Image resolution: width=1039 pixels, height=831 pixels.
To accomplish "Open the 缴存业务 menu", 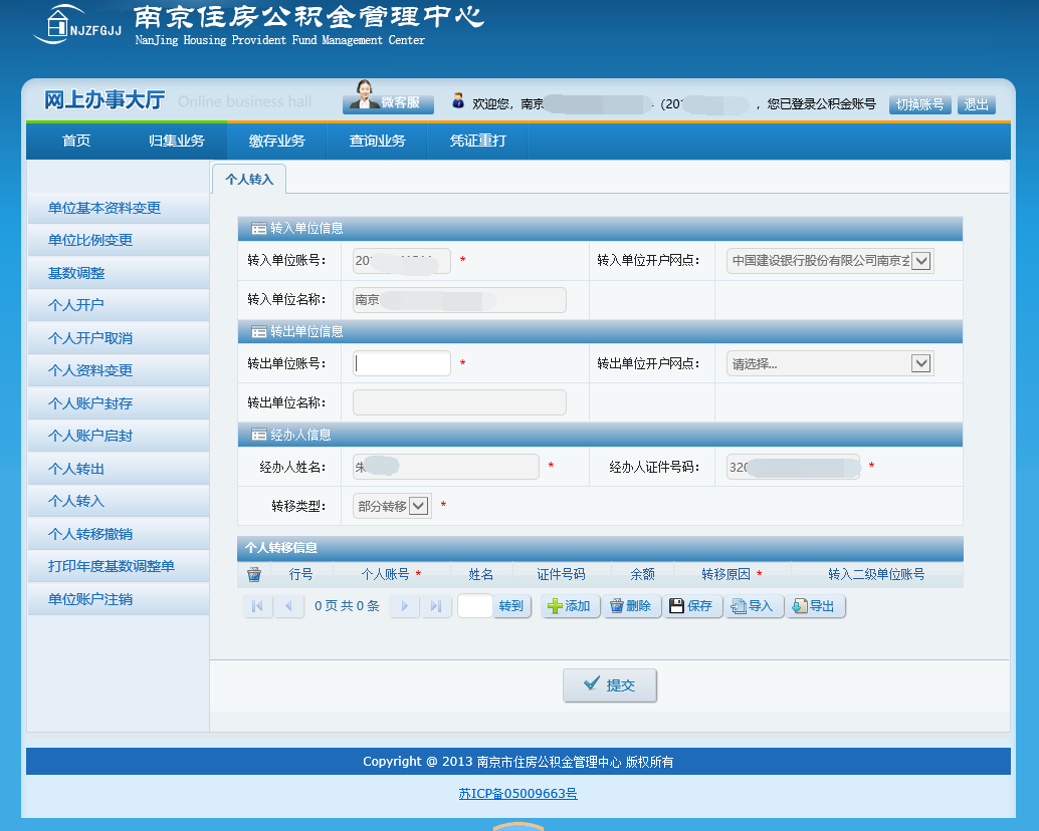I will coord(277,141).
